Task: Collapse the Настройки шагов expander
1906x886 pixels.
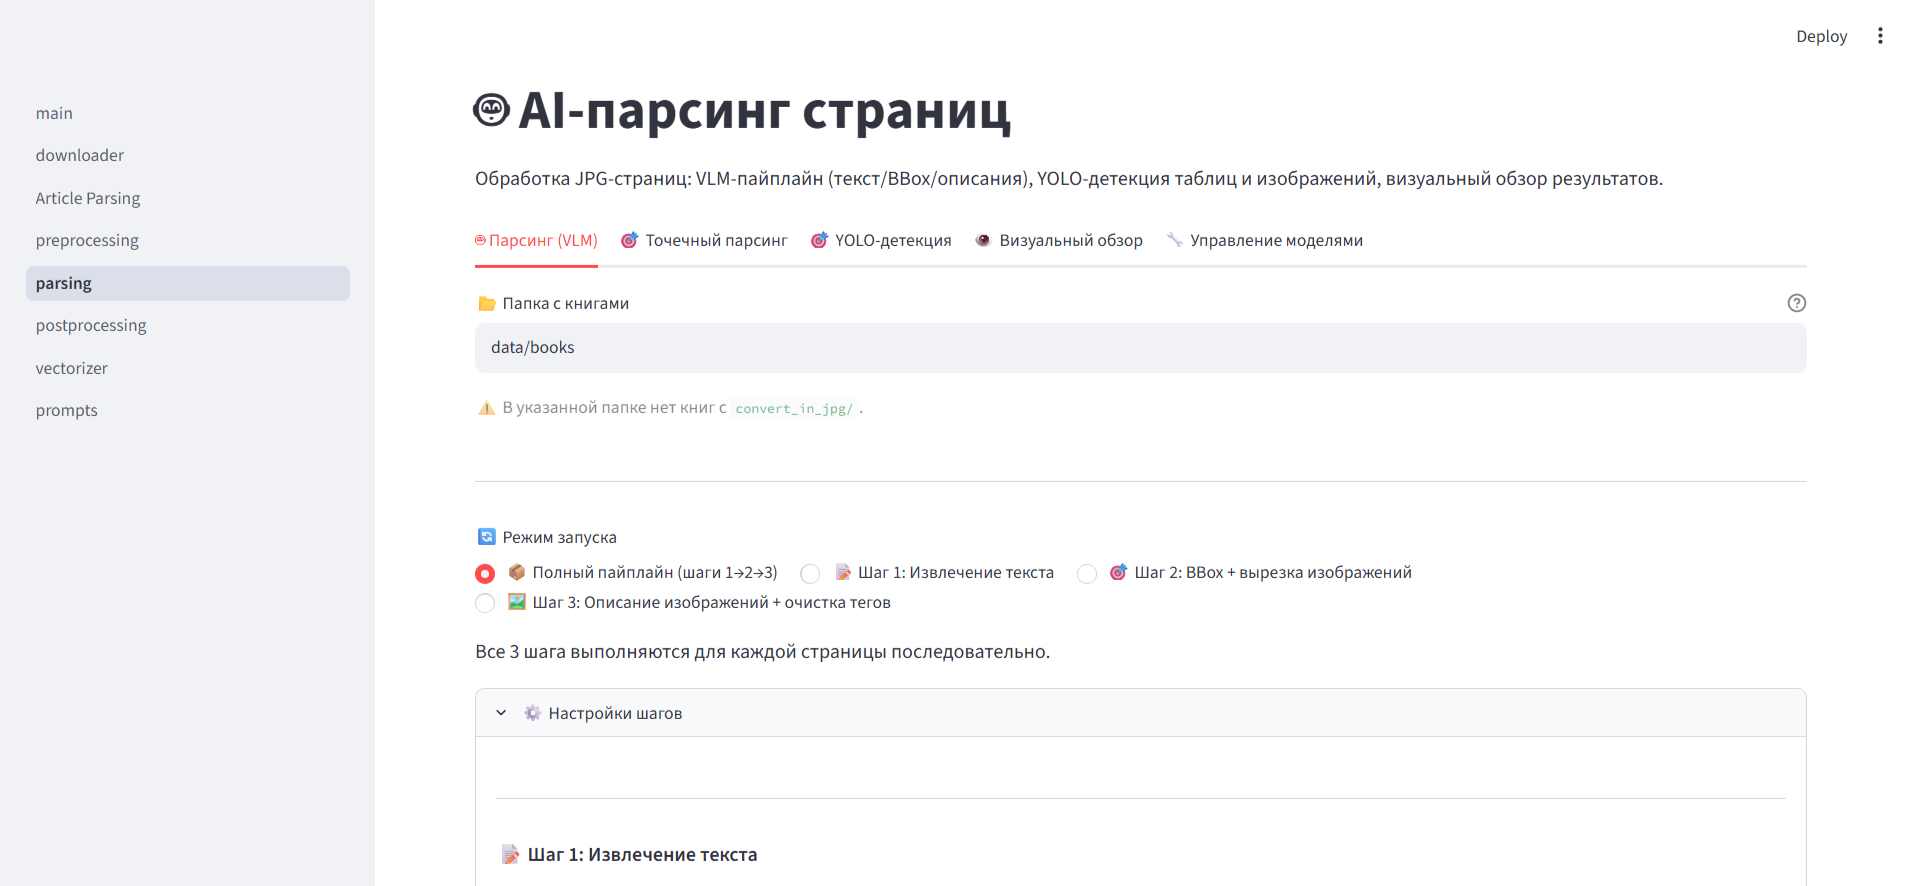Action: 1140,713
